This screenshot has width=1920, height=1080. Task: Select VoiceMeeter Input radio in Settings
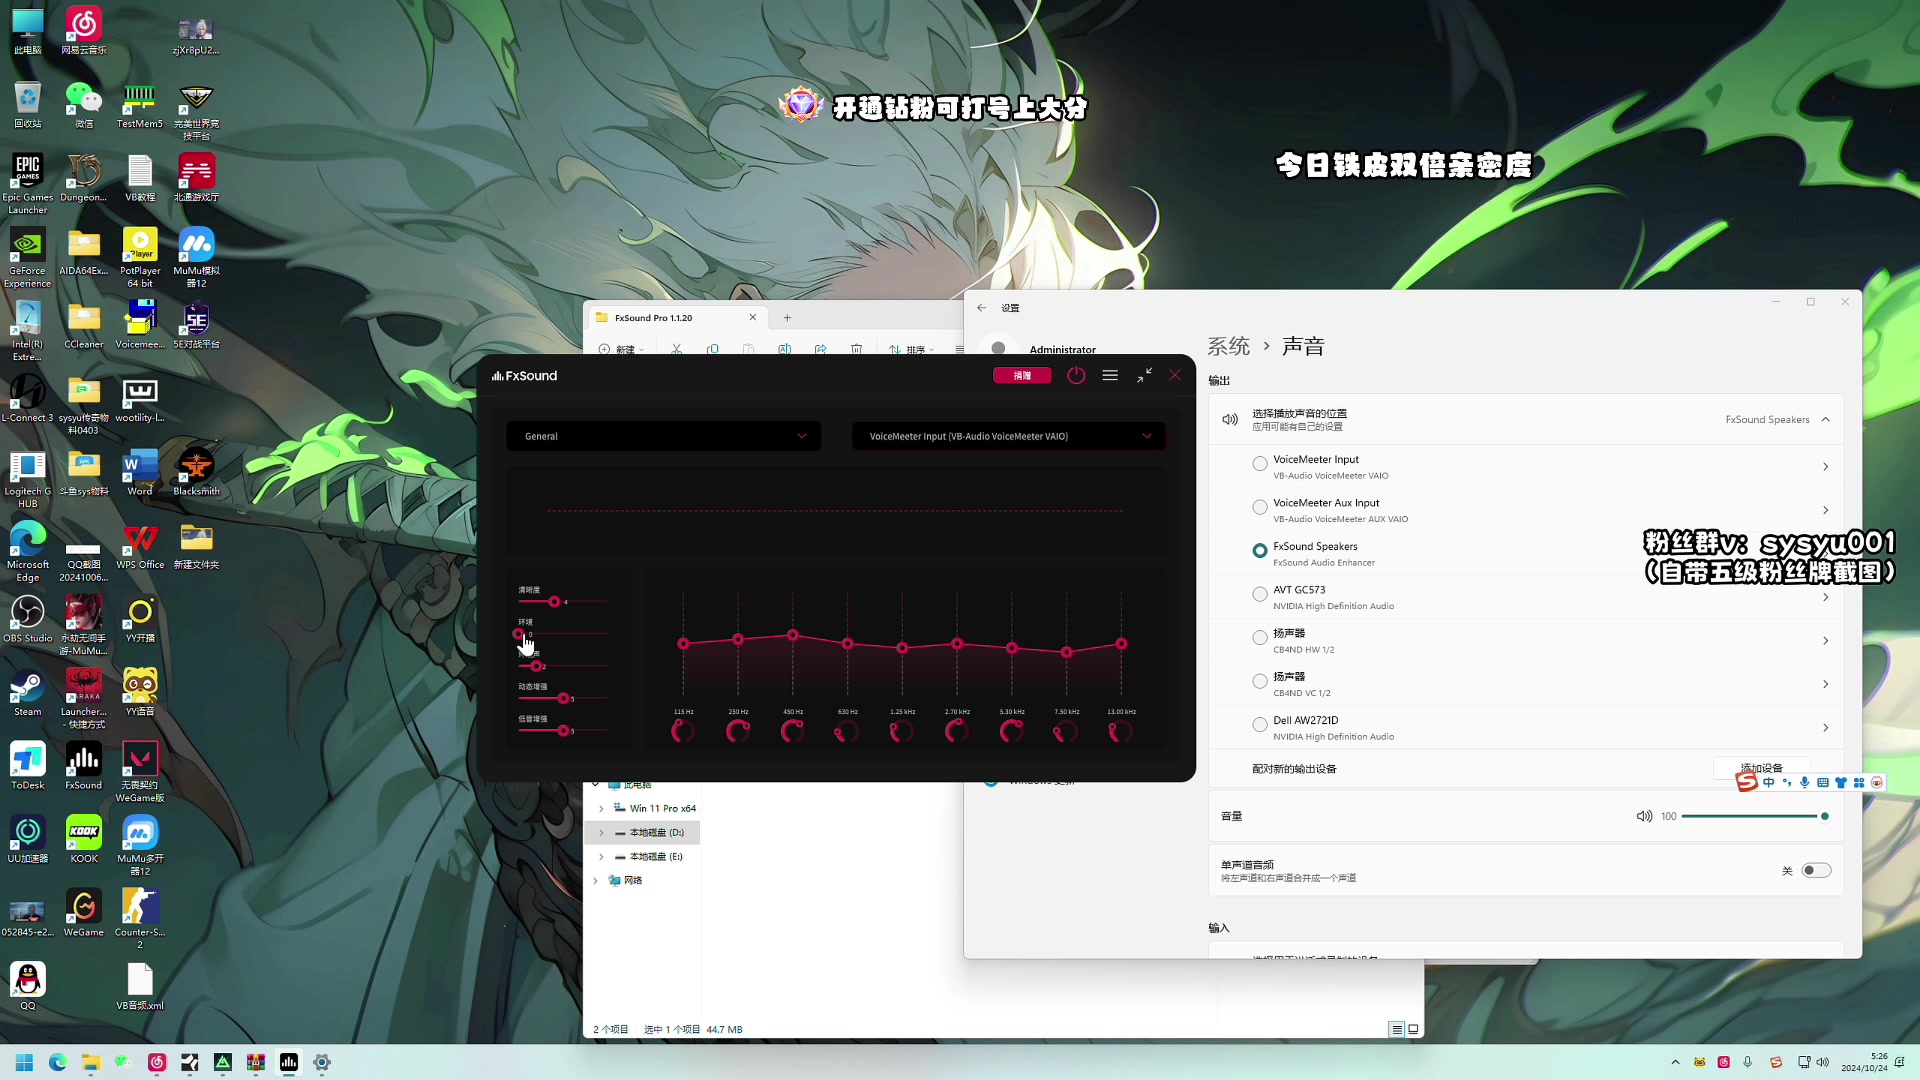click(1260, 464)
